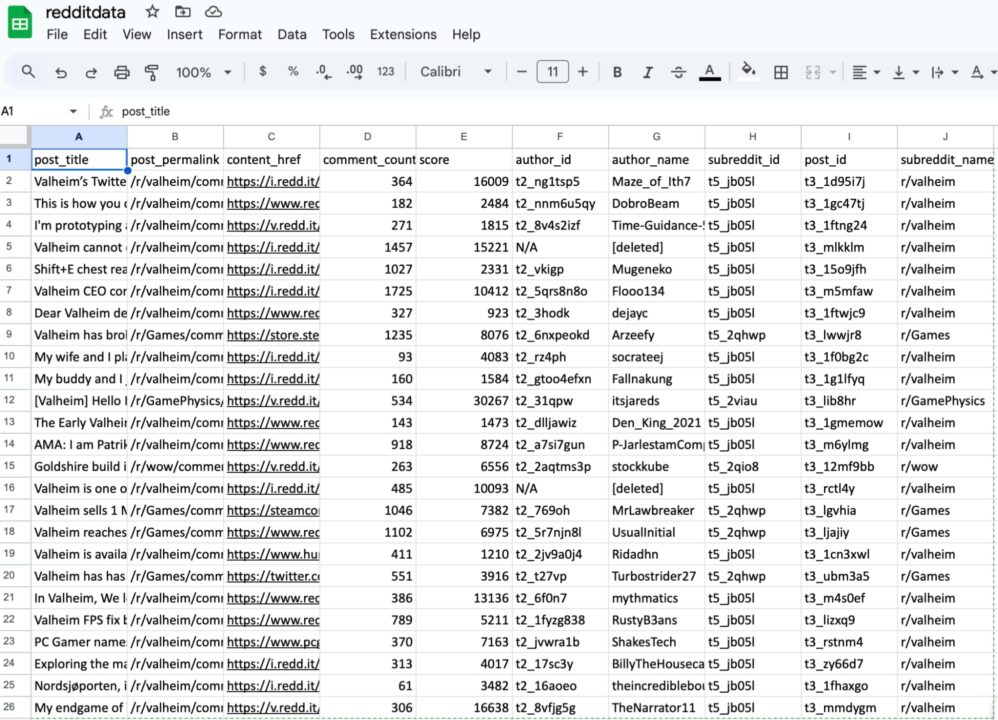Select column E header
The width and height of the screenshot is (998, 720).
(464, 136)
